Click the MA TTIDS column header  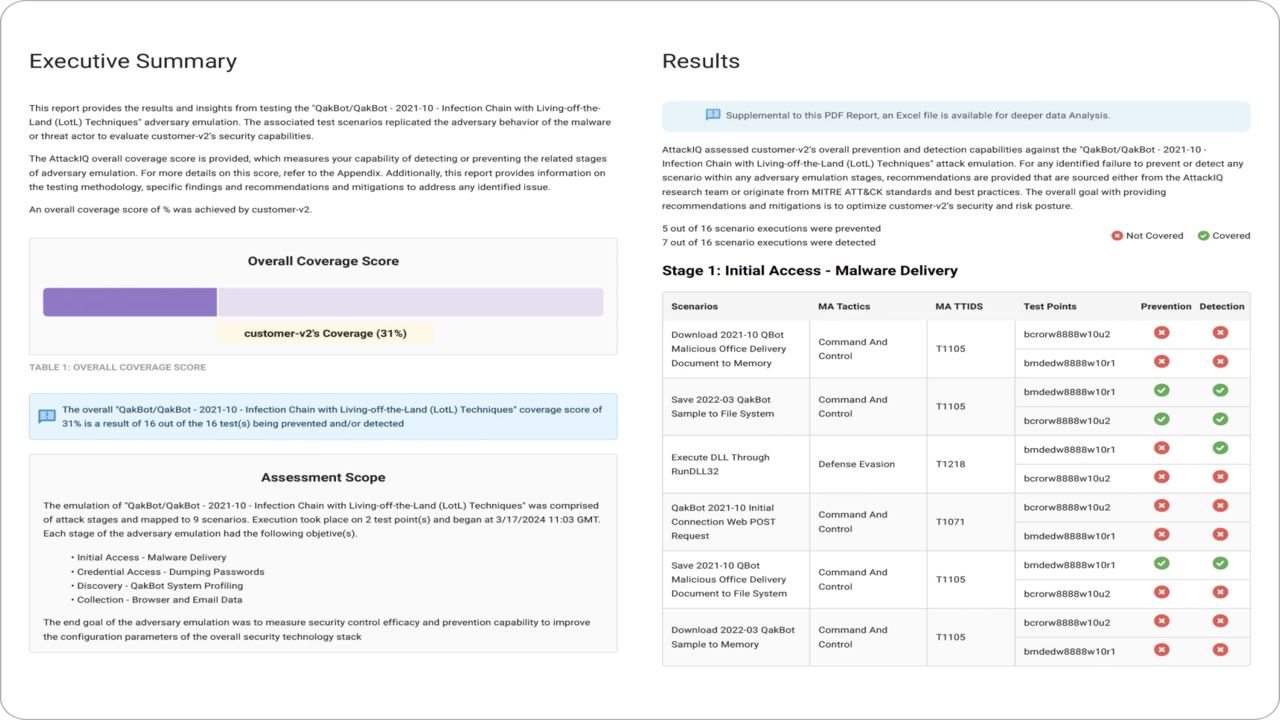pos(958,306)
